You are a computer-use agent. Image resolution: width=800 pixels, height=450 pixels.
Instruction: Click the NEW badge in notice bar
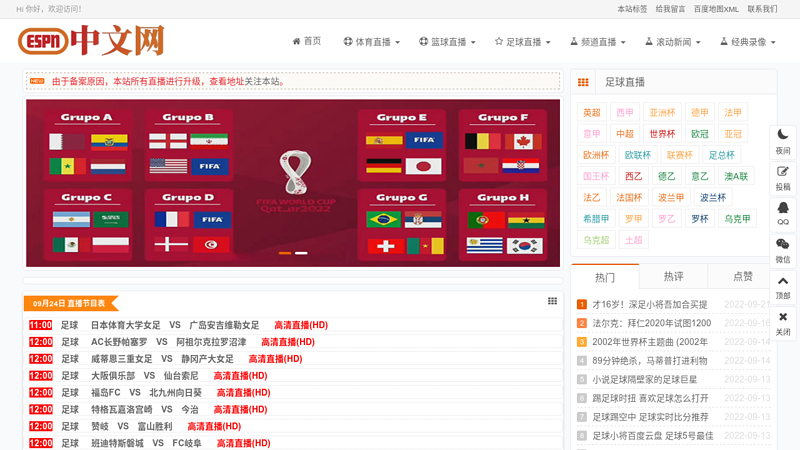[x=37, y=81]
